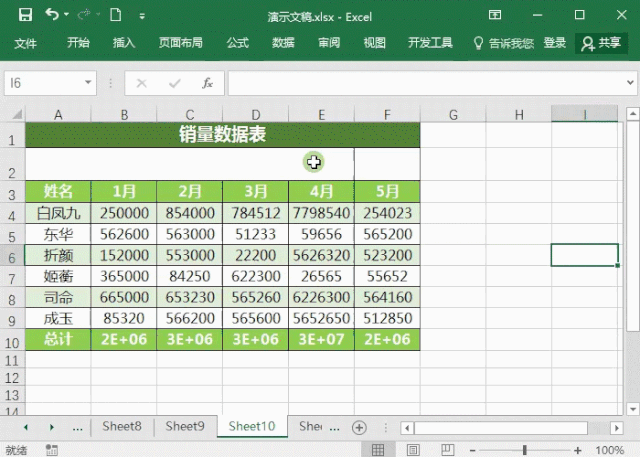Select cell with value 51233
The height and width of the screenshot is (457, 640).
(x=256, y=234)
